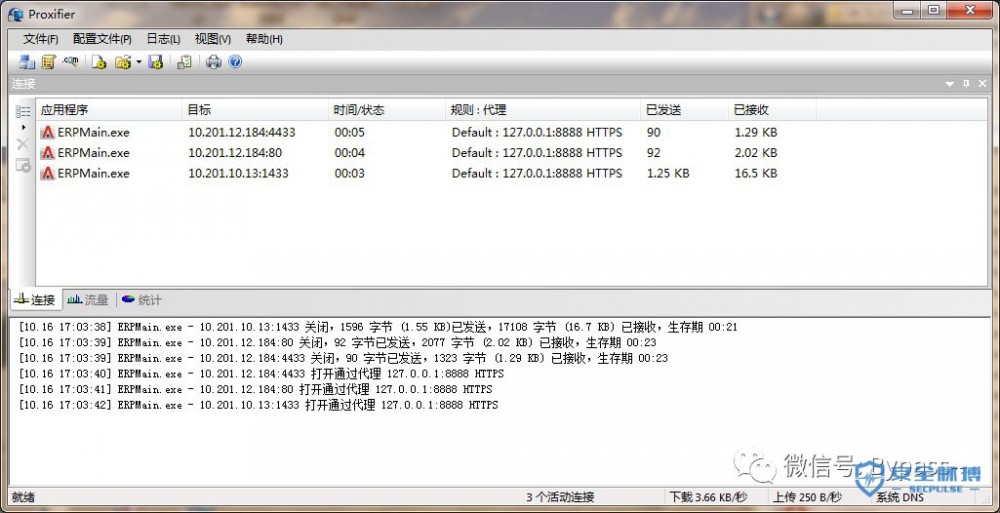Switch to the 流量 tab
This screenshot has width=1000, height=513.
pos(88,300)
